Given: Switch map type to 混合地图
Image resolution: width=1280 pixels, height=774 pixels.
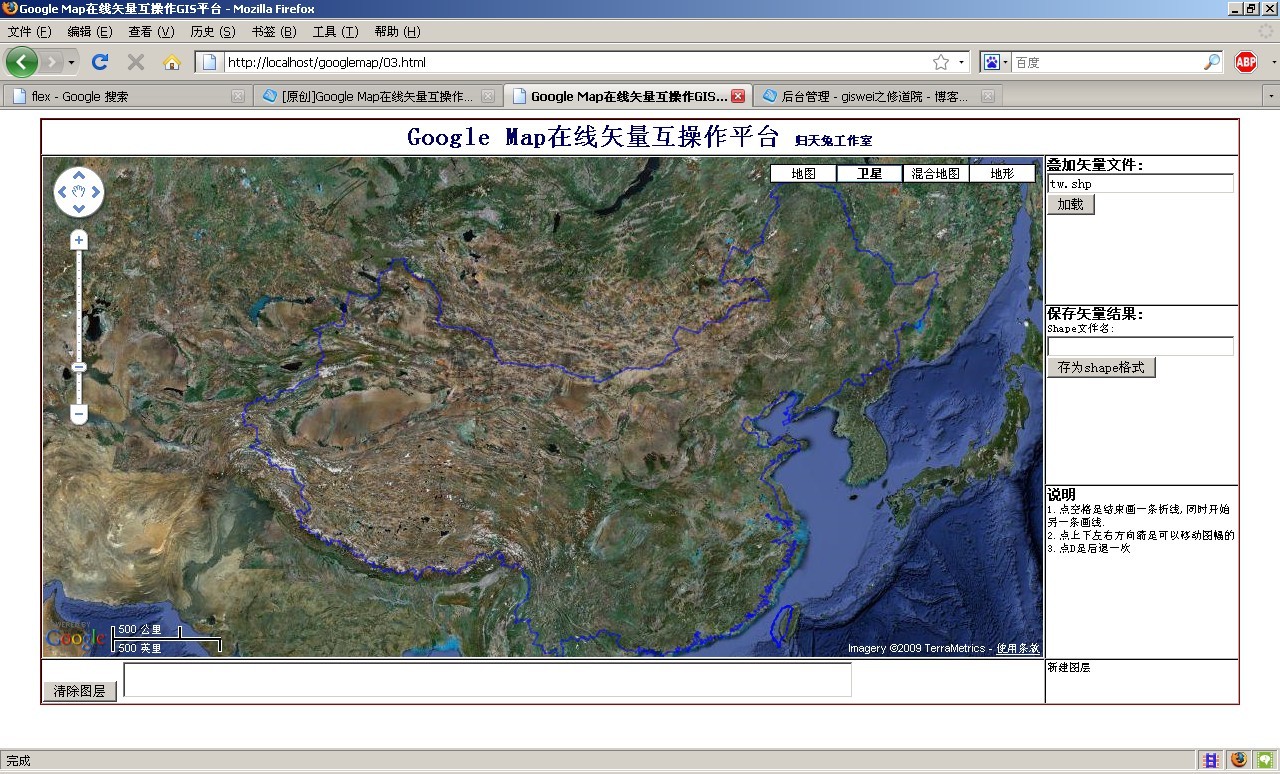Looking at the screenshot, I should tap(936, 173).
